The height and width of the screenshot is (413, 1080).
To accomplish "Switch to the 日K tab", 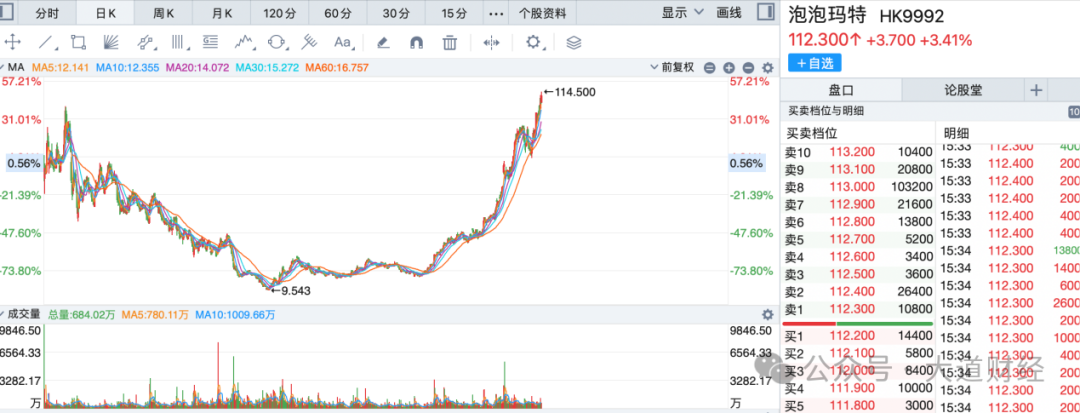I will coord(105,12).
